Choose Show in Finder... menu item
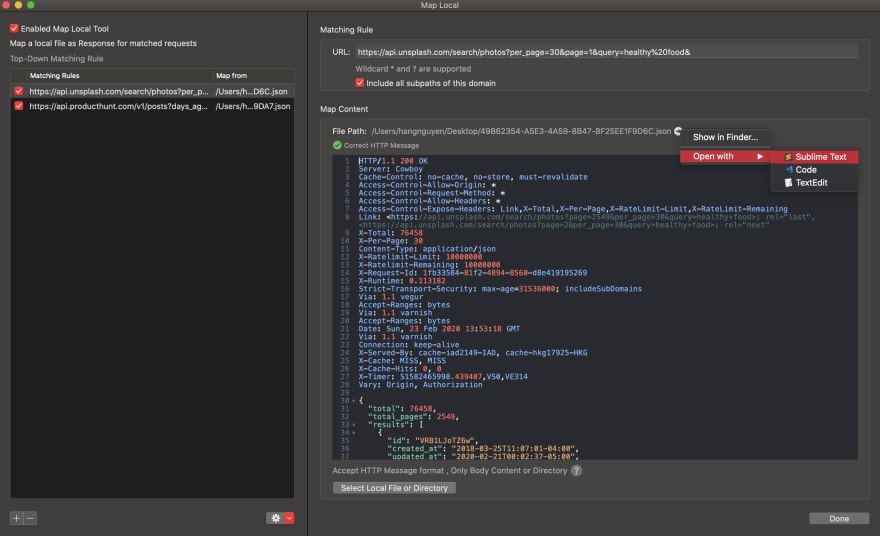 coord(725,137)
